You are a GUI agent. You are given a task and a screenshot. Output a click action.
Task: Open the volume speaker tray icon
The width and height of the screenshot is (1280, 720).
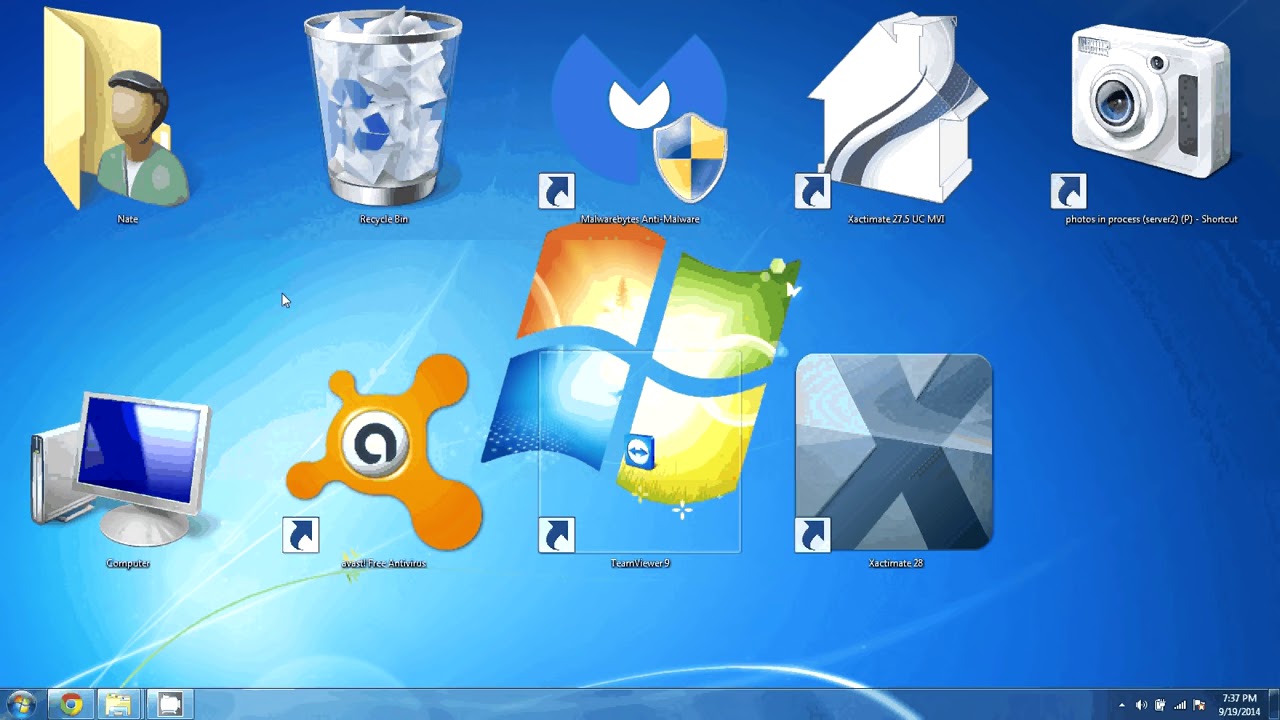[x=1141, y=705]
